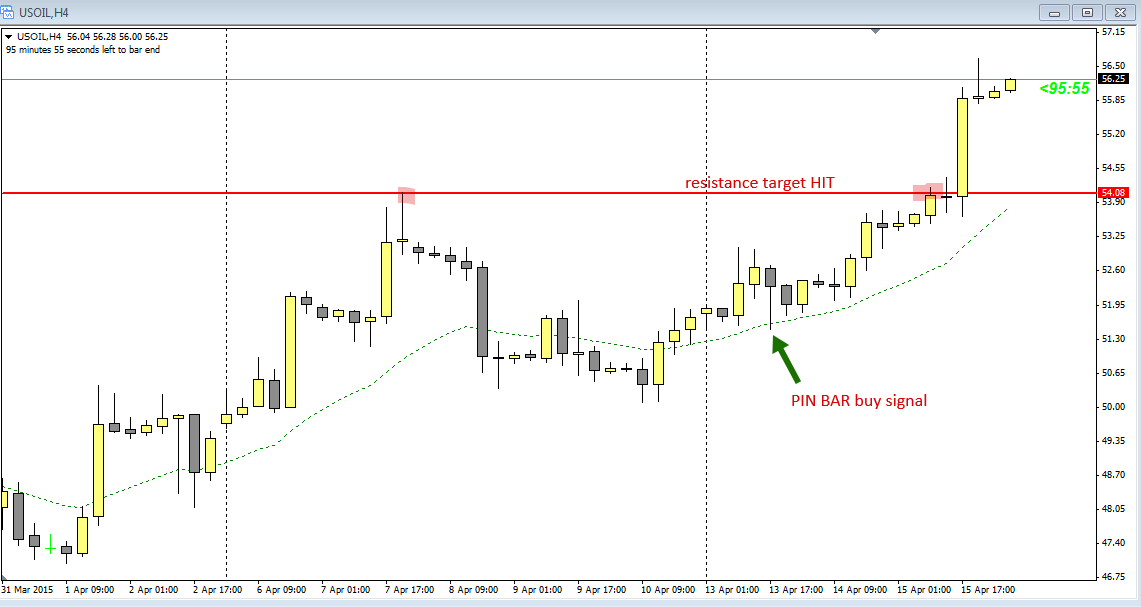Image resolution: width=1141 pixels, height=607 pixels.
Task: Click the '7 Apr 01:00' time axis label
Action: click(346, 590)
